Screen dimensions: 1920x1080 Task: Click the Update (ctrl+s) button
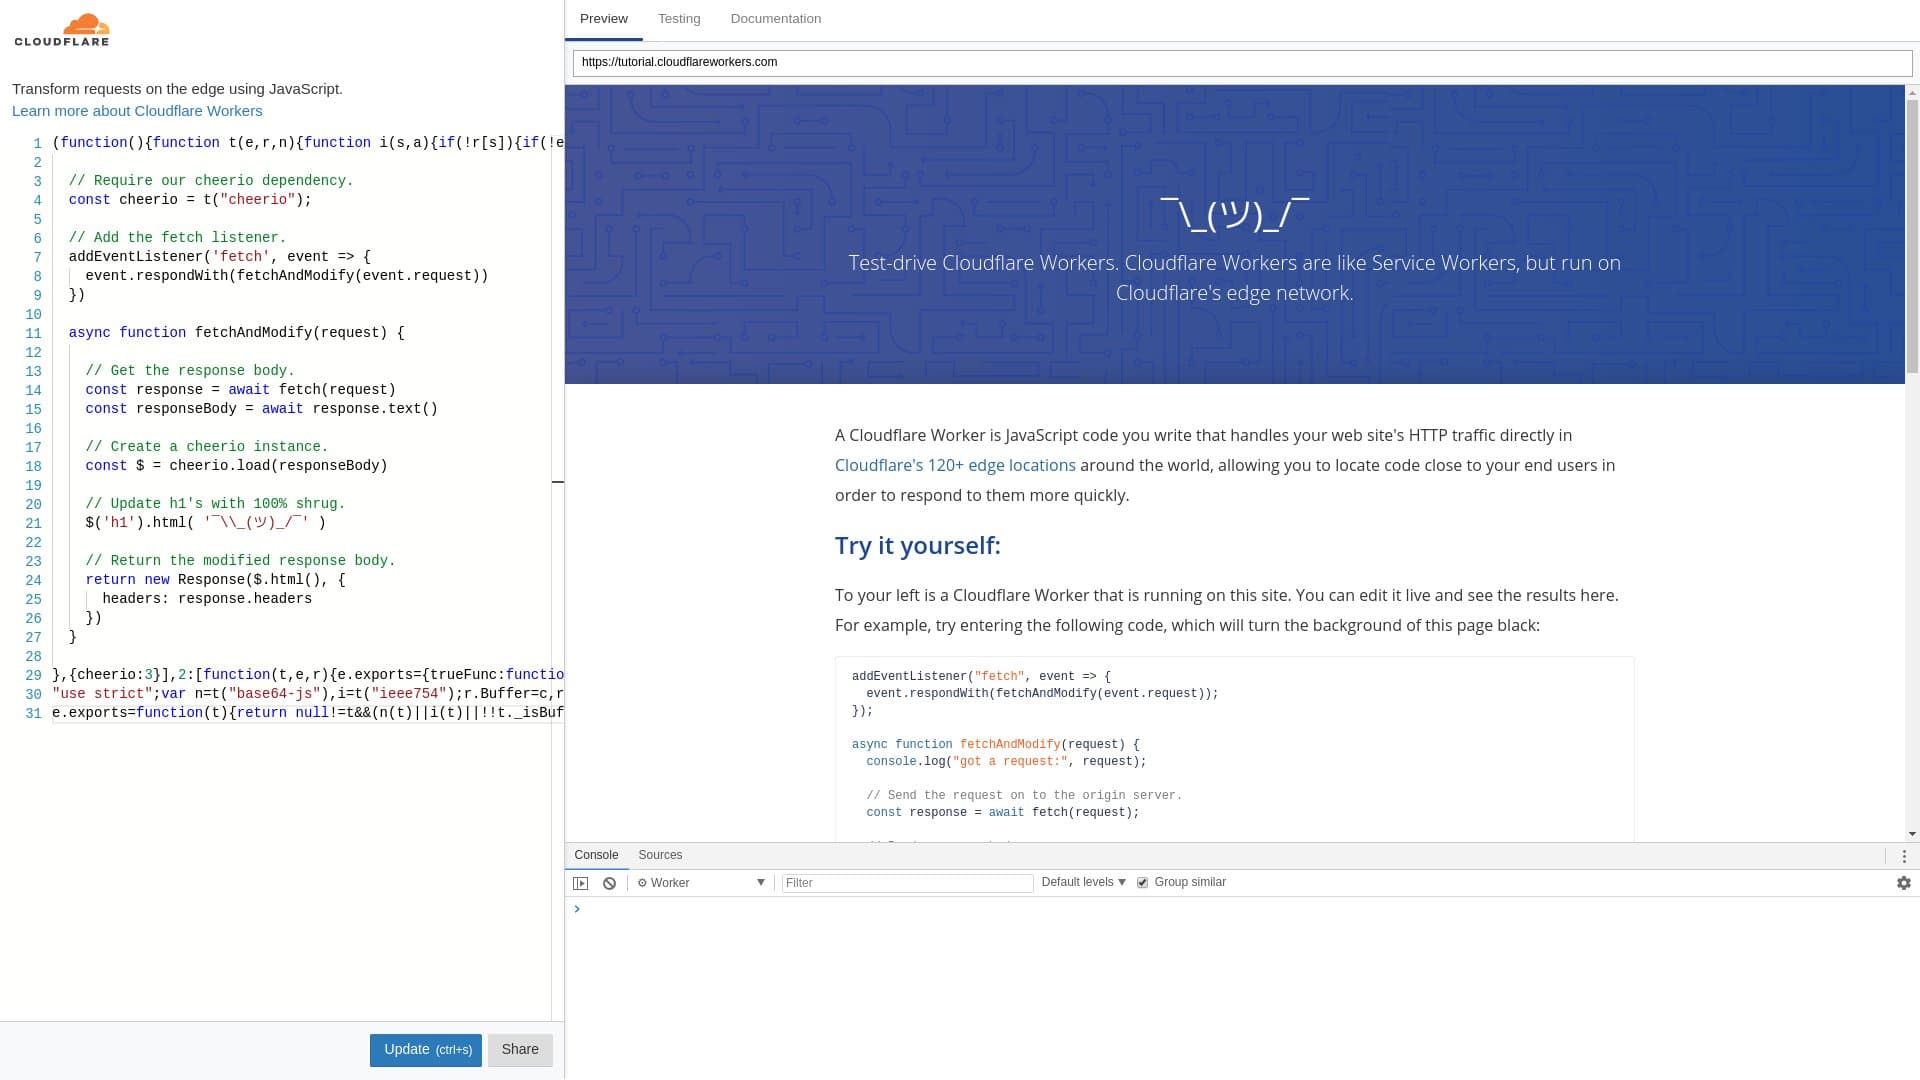[x=426, y=1050]
